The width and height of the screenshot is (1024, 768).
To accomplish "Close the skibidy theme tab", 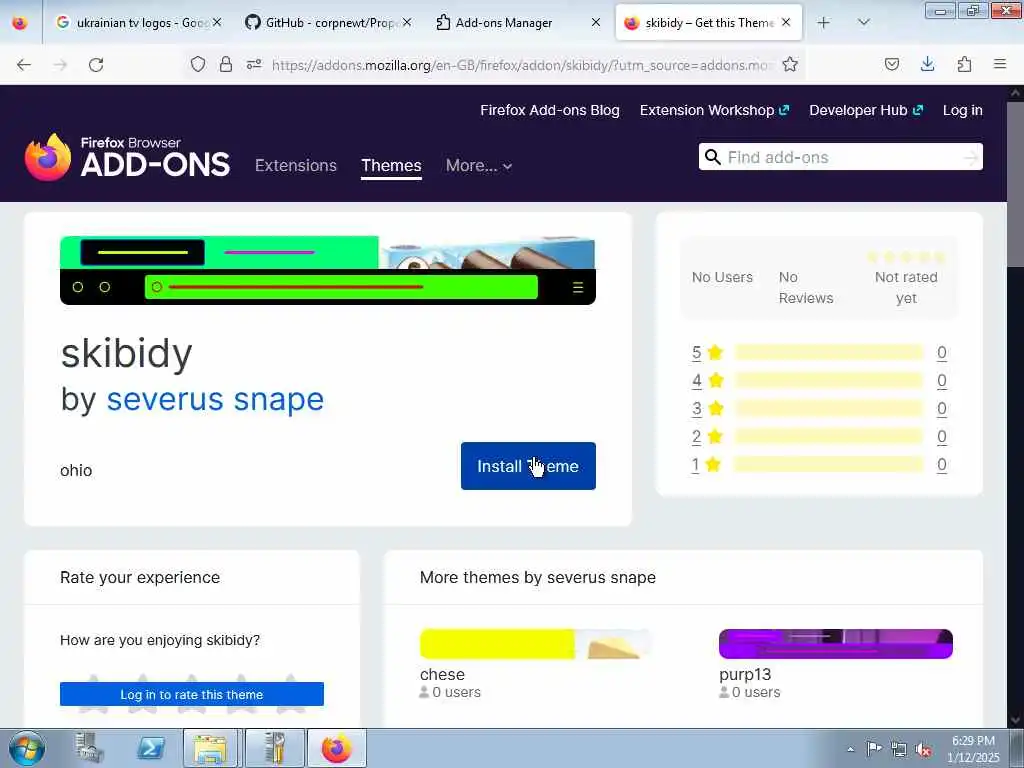I will click(786, 23).
